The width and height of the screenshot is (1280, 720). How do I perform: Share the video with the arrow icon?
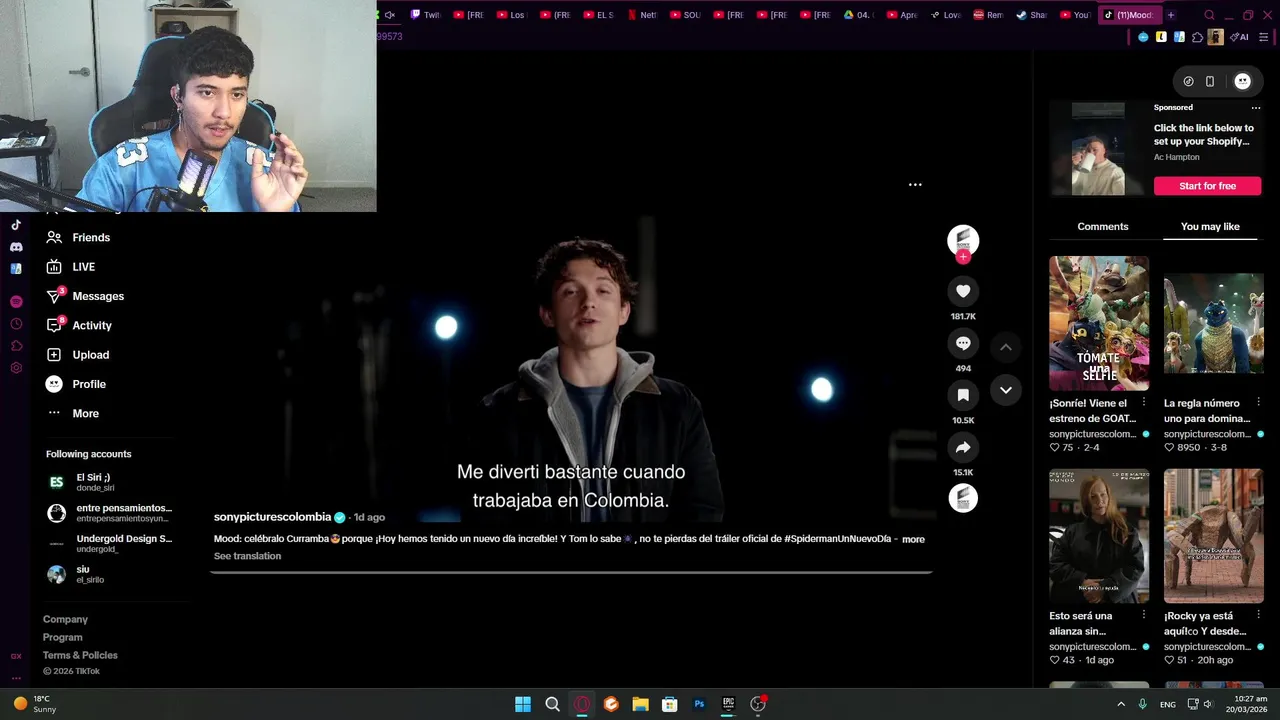click(963, 447)
